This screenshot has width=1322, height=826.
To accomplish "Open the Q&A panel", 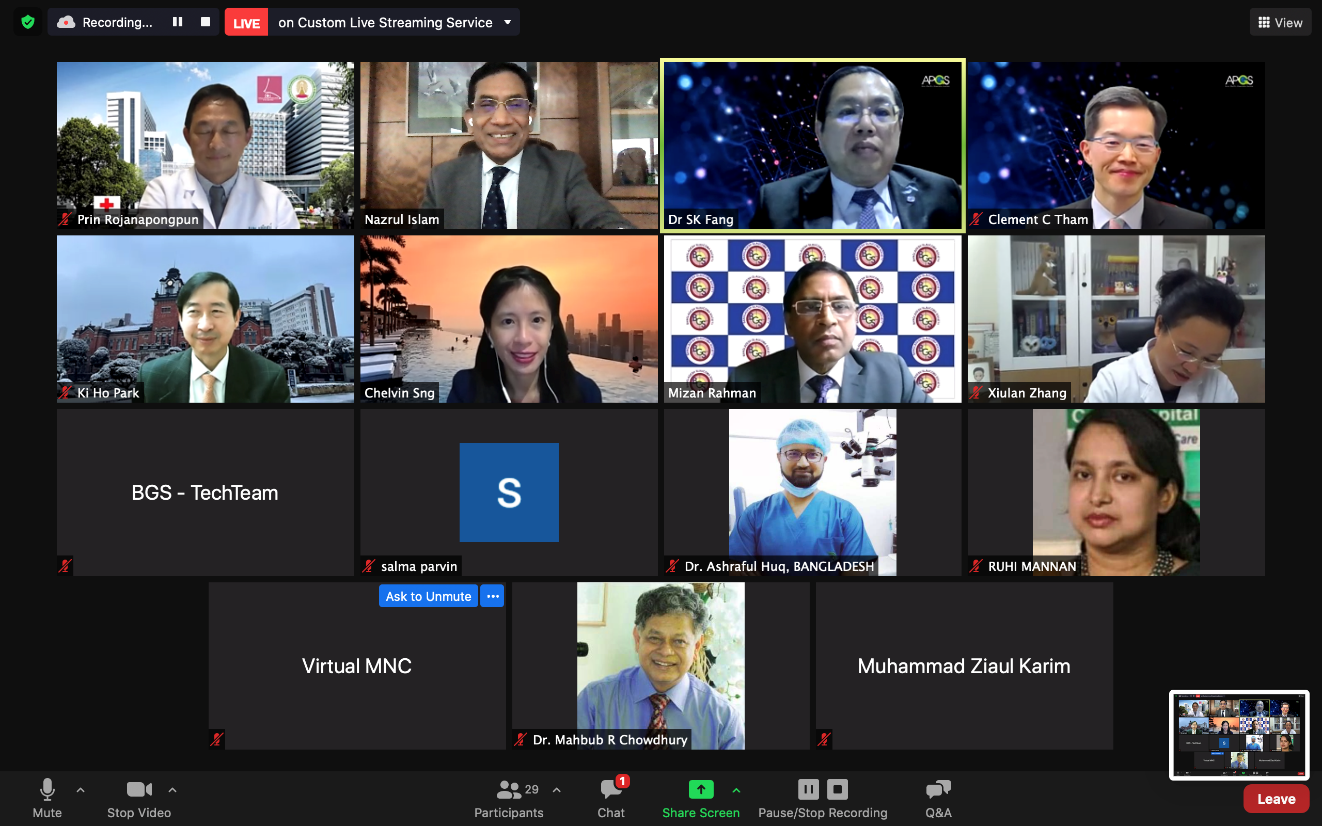I will (938, 799).
